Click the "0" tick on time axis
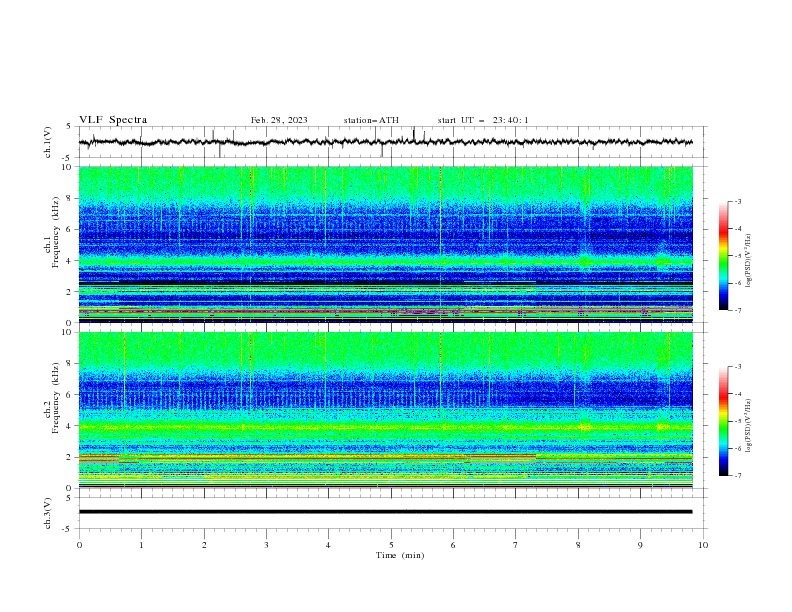This screenshot has width=792, height=612. coord(79,545)
